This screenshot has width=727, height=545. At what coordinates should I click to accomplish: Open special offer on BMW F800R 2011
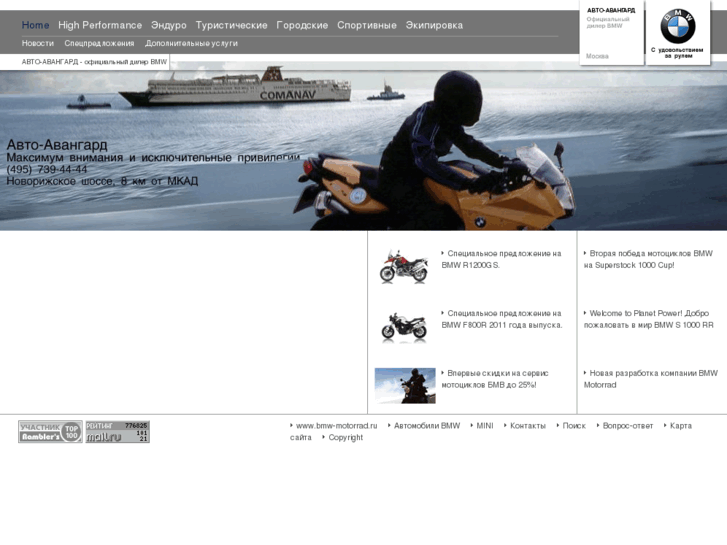(502, 319)
